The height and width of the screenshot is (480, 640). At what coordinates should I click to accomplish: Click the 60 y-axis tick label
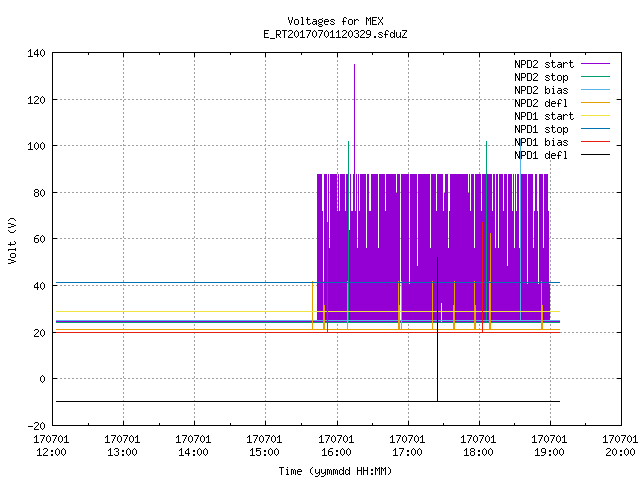pos(39,239)
